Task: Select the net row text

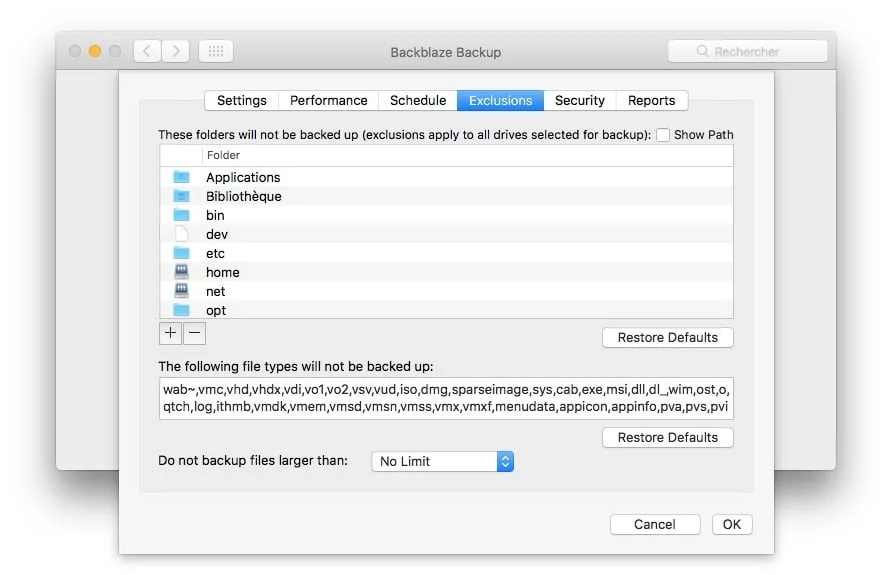Action: pos(216,291)
